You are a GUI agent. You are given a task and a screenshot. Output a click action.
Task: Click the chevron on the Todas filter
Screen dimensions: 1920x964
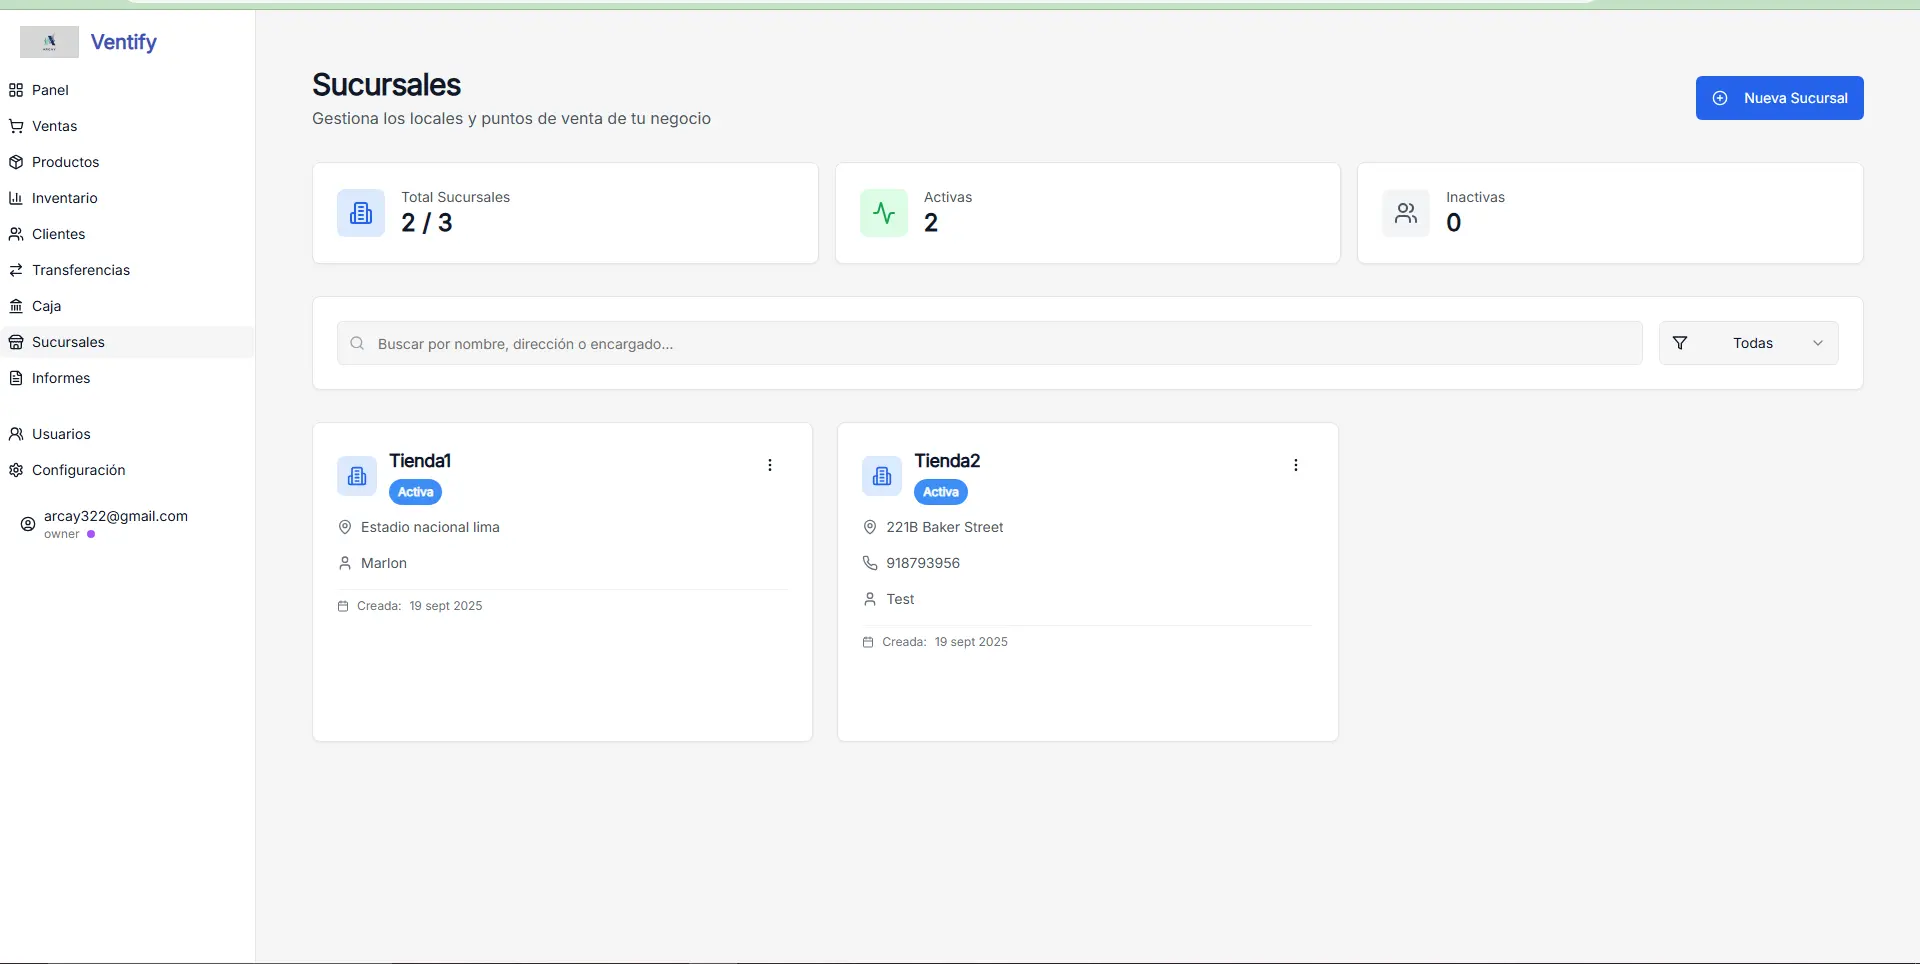point(1817,343)
